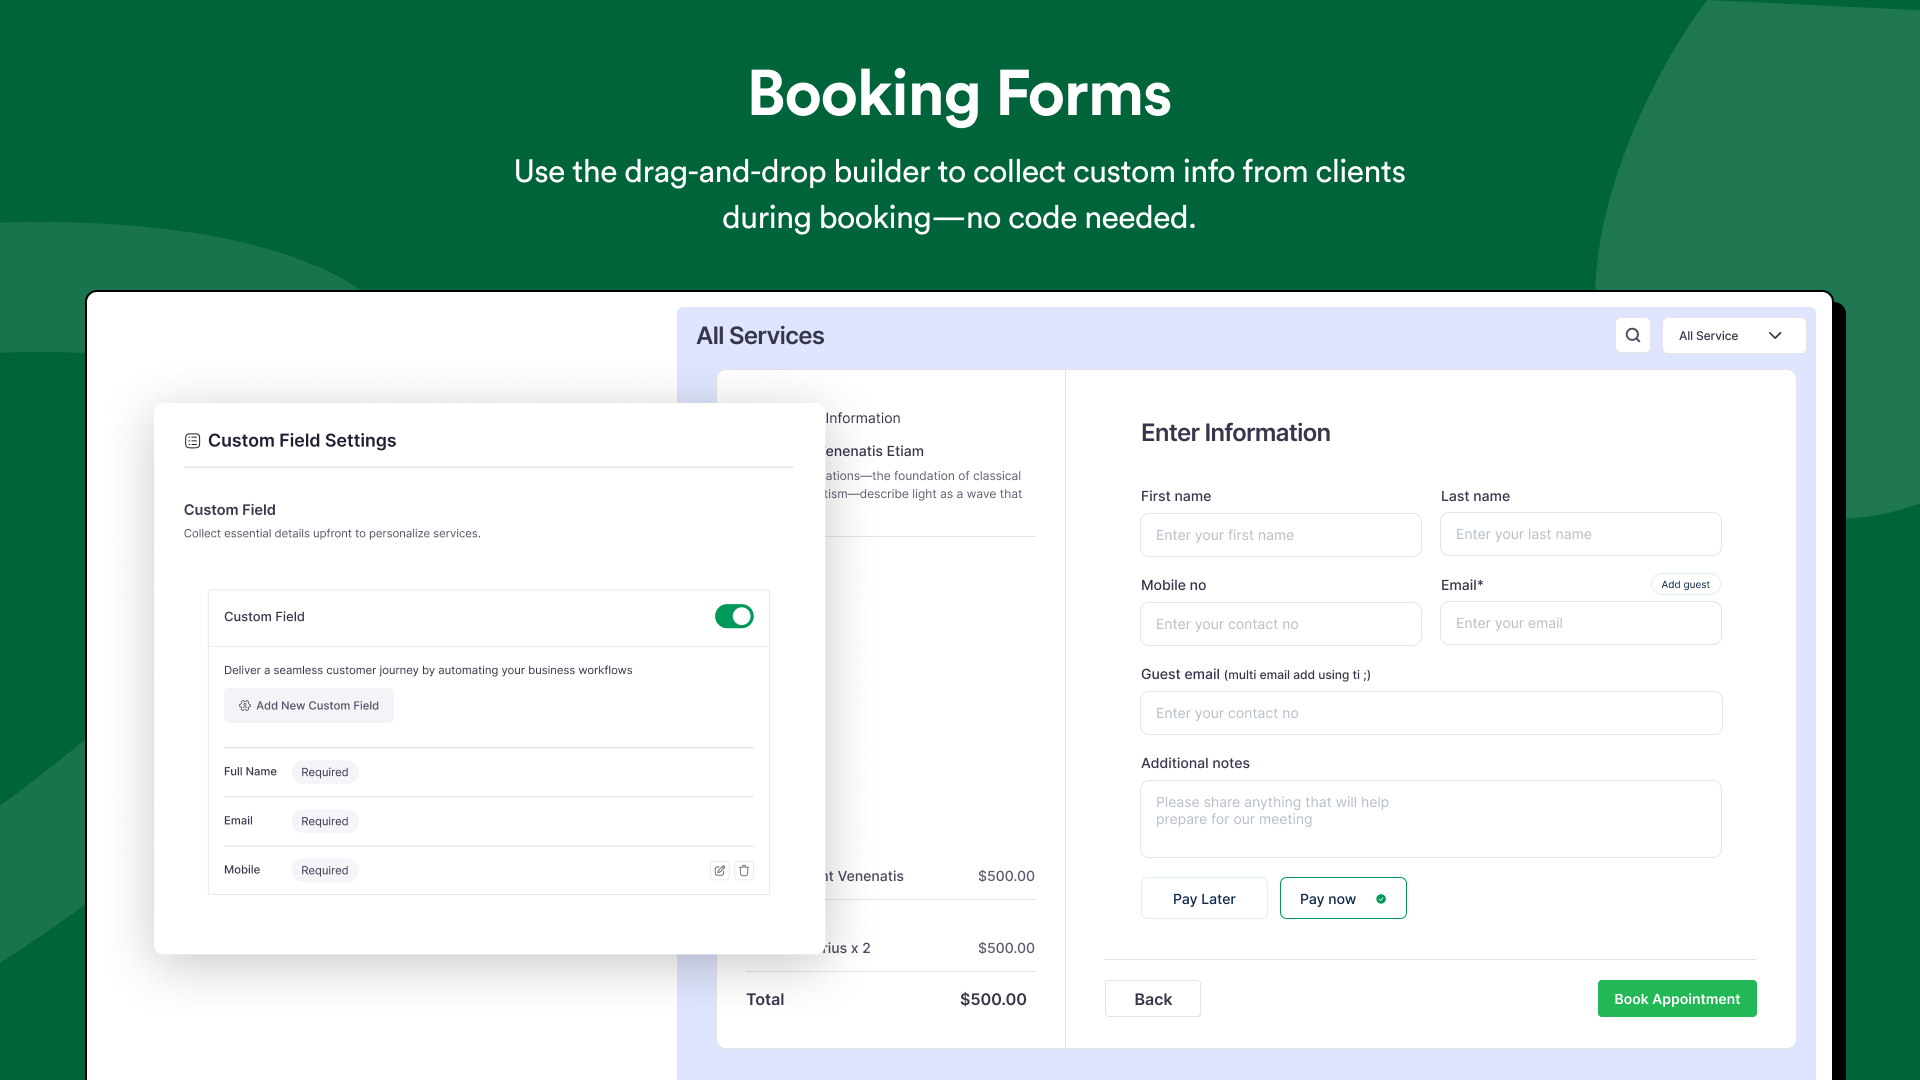The height and width of the screenshot is (1080, 1920).
Task: Go Back to previous step
Action: [1153, 998]
